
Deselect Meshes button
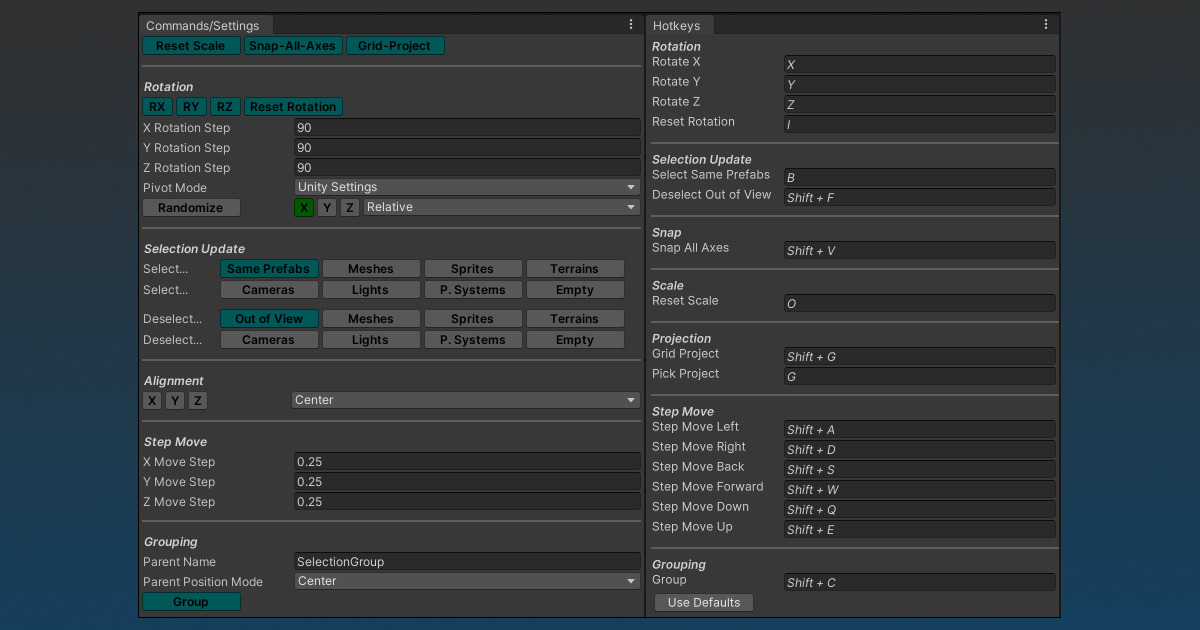tap(371, 319)
